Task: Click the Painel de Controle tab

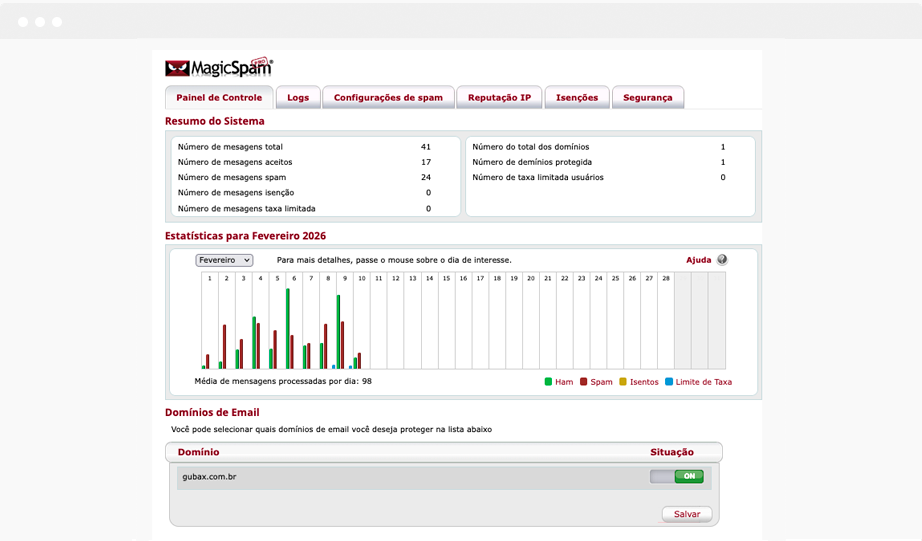Action: (x=219, y=98)
